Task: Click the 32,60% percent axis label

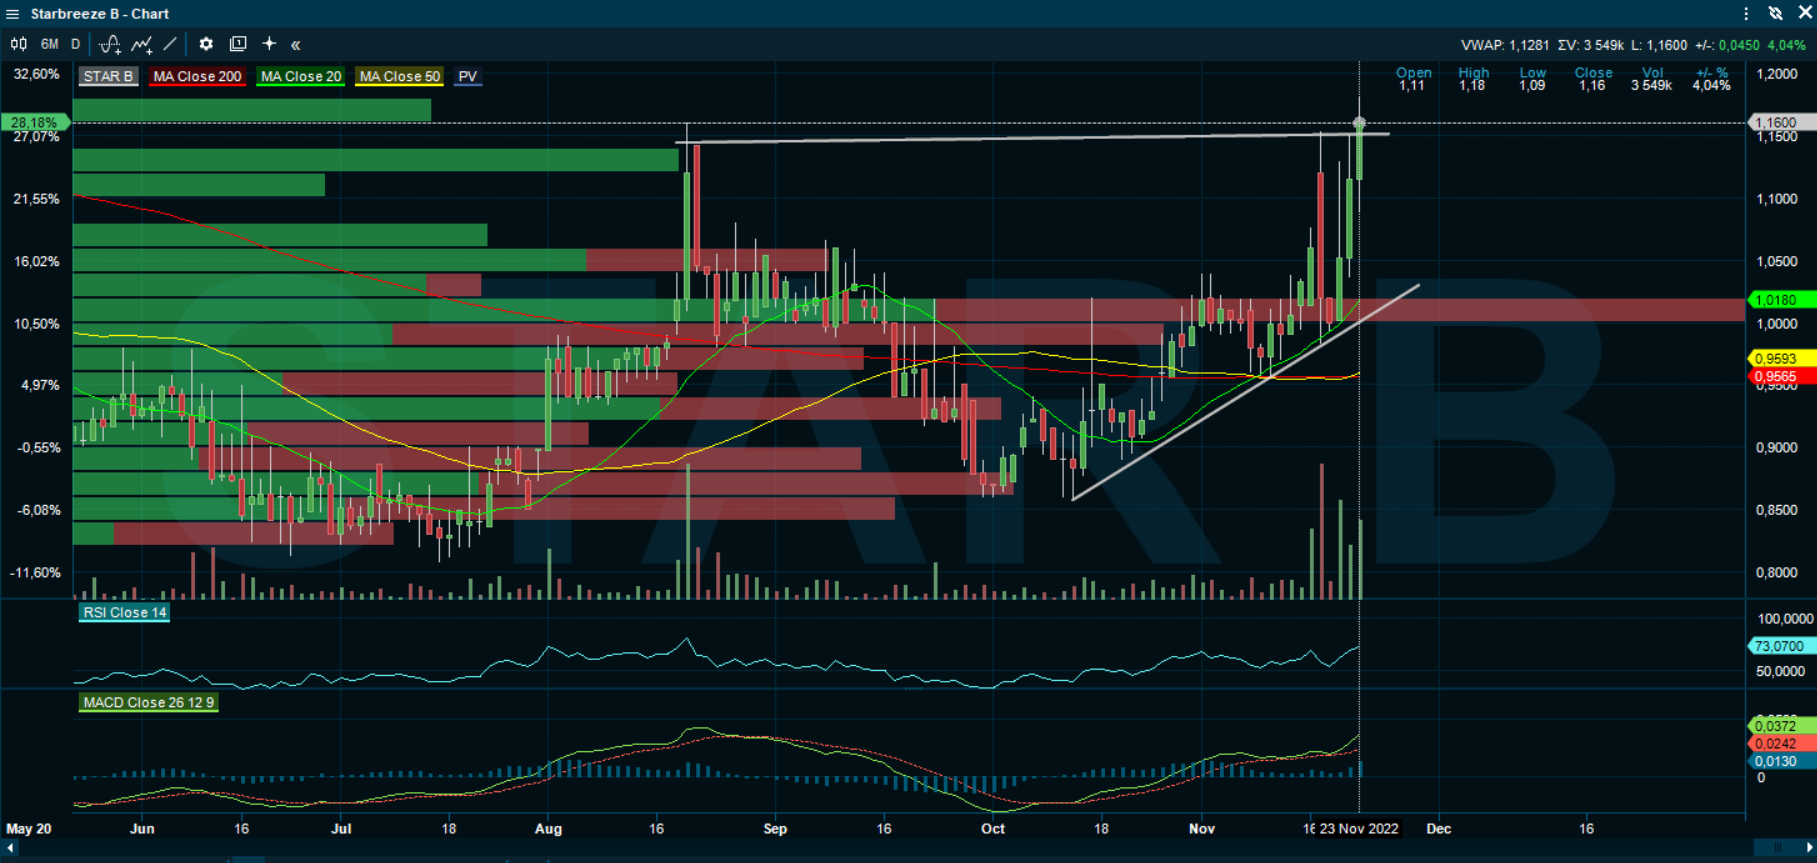Action: pos(37,74)
